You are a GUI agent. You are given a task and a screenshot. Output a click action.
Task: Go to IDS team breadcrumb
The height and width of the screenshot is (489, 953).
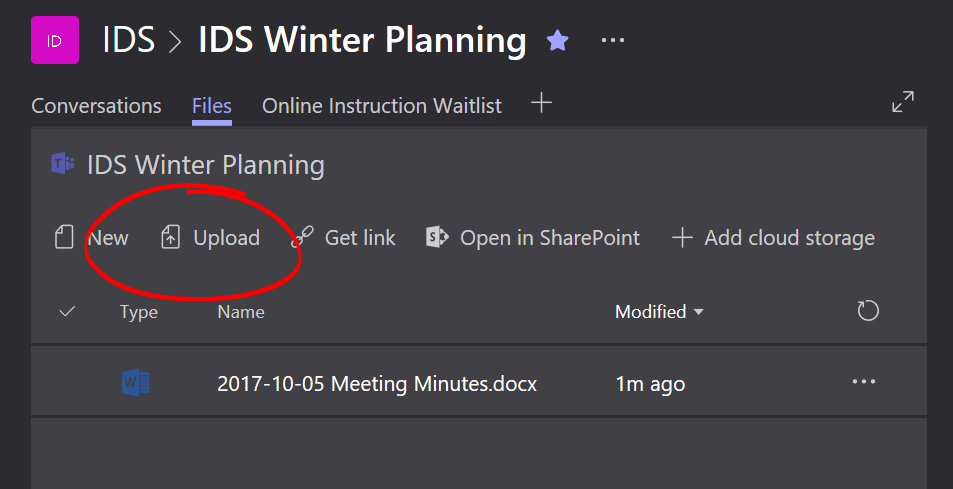tap(128, 40)
